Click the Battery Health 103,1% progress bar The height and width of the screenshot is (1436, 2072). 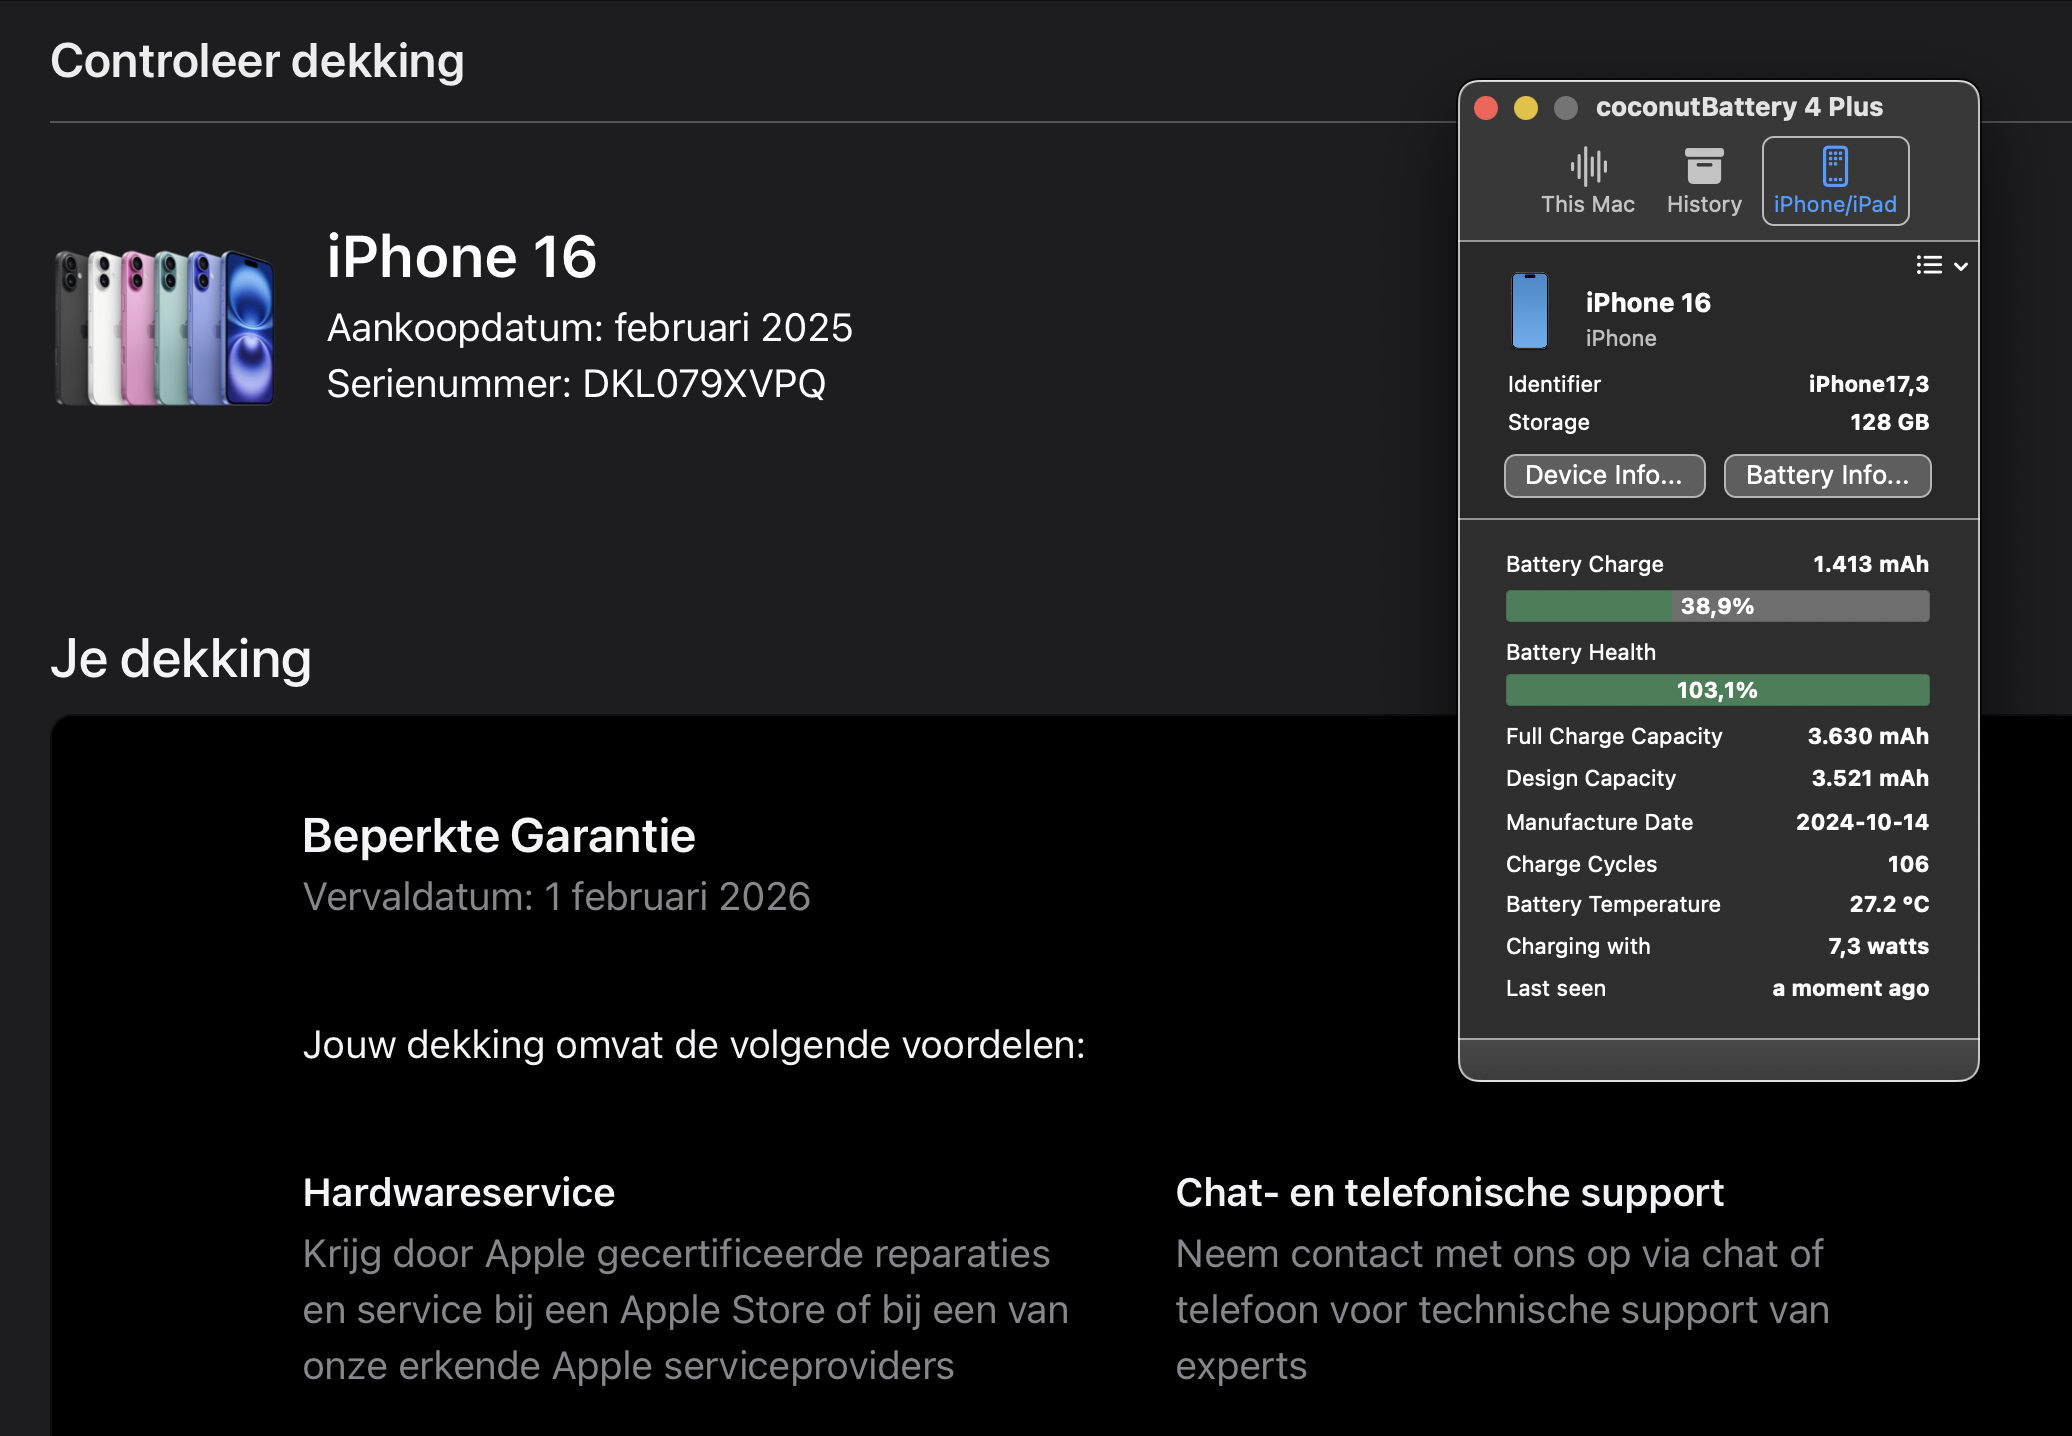[x=1717, y=690]
